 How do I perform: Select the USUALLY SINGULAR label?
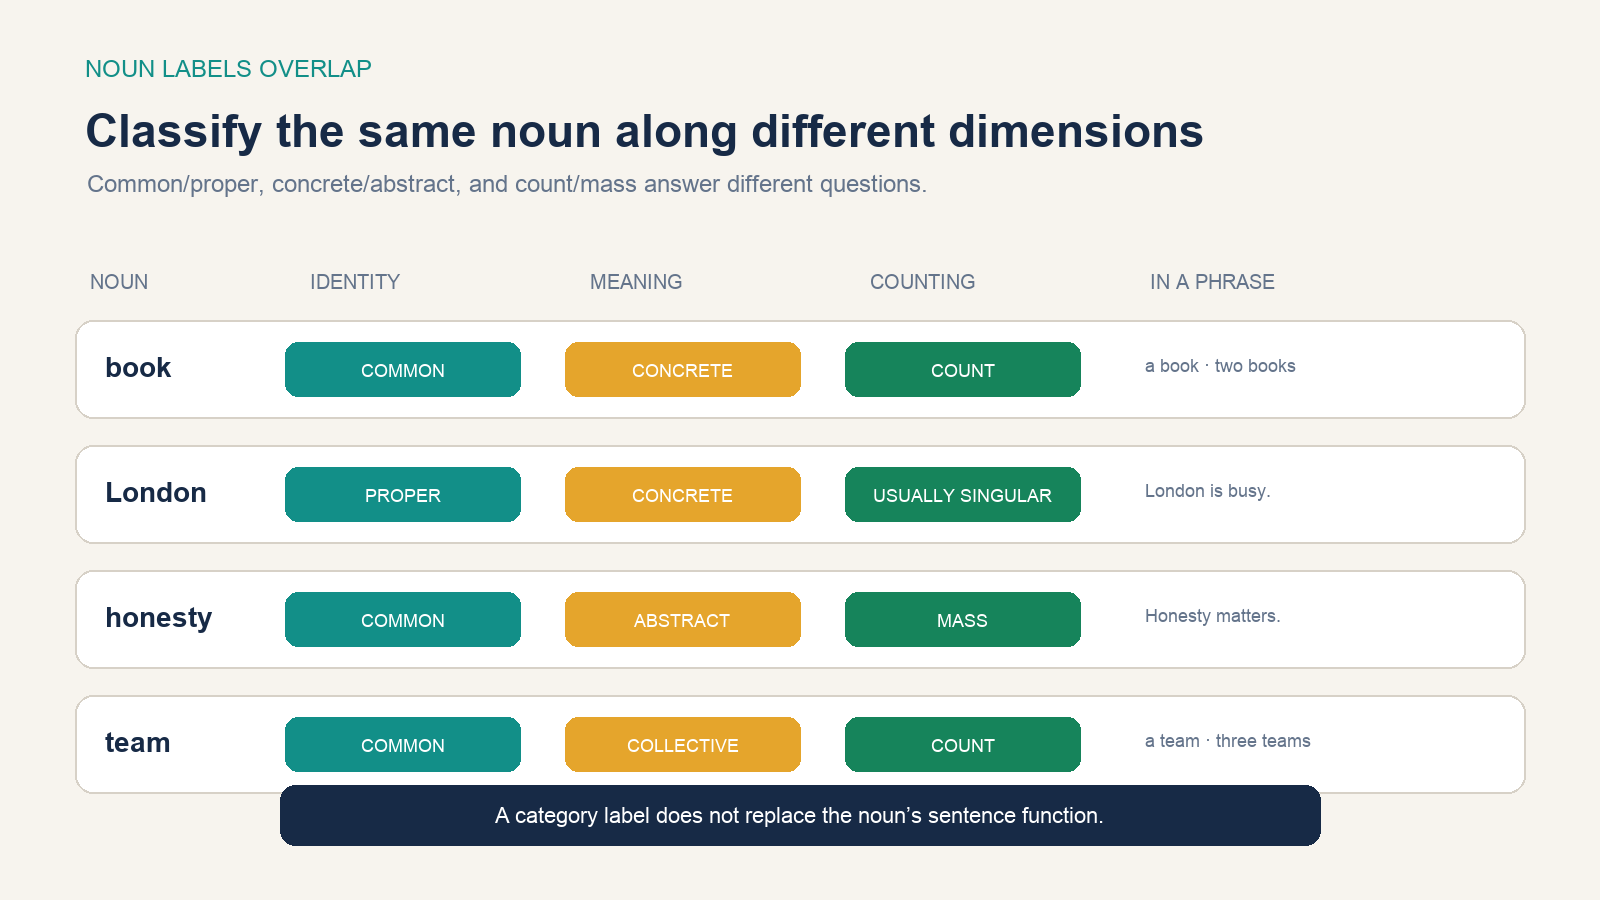pyautogui.click(x=963, y=495)
